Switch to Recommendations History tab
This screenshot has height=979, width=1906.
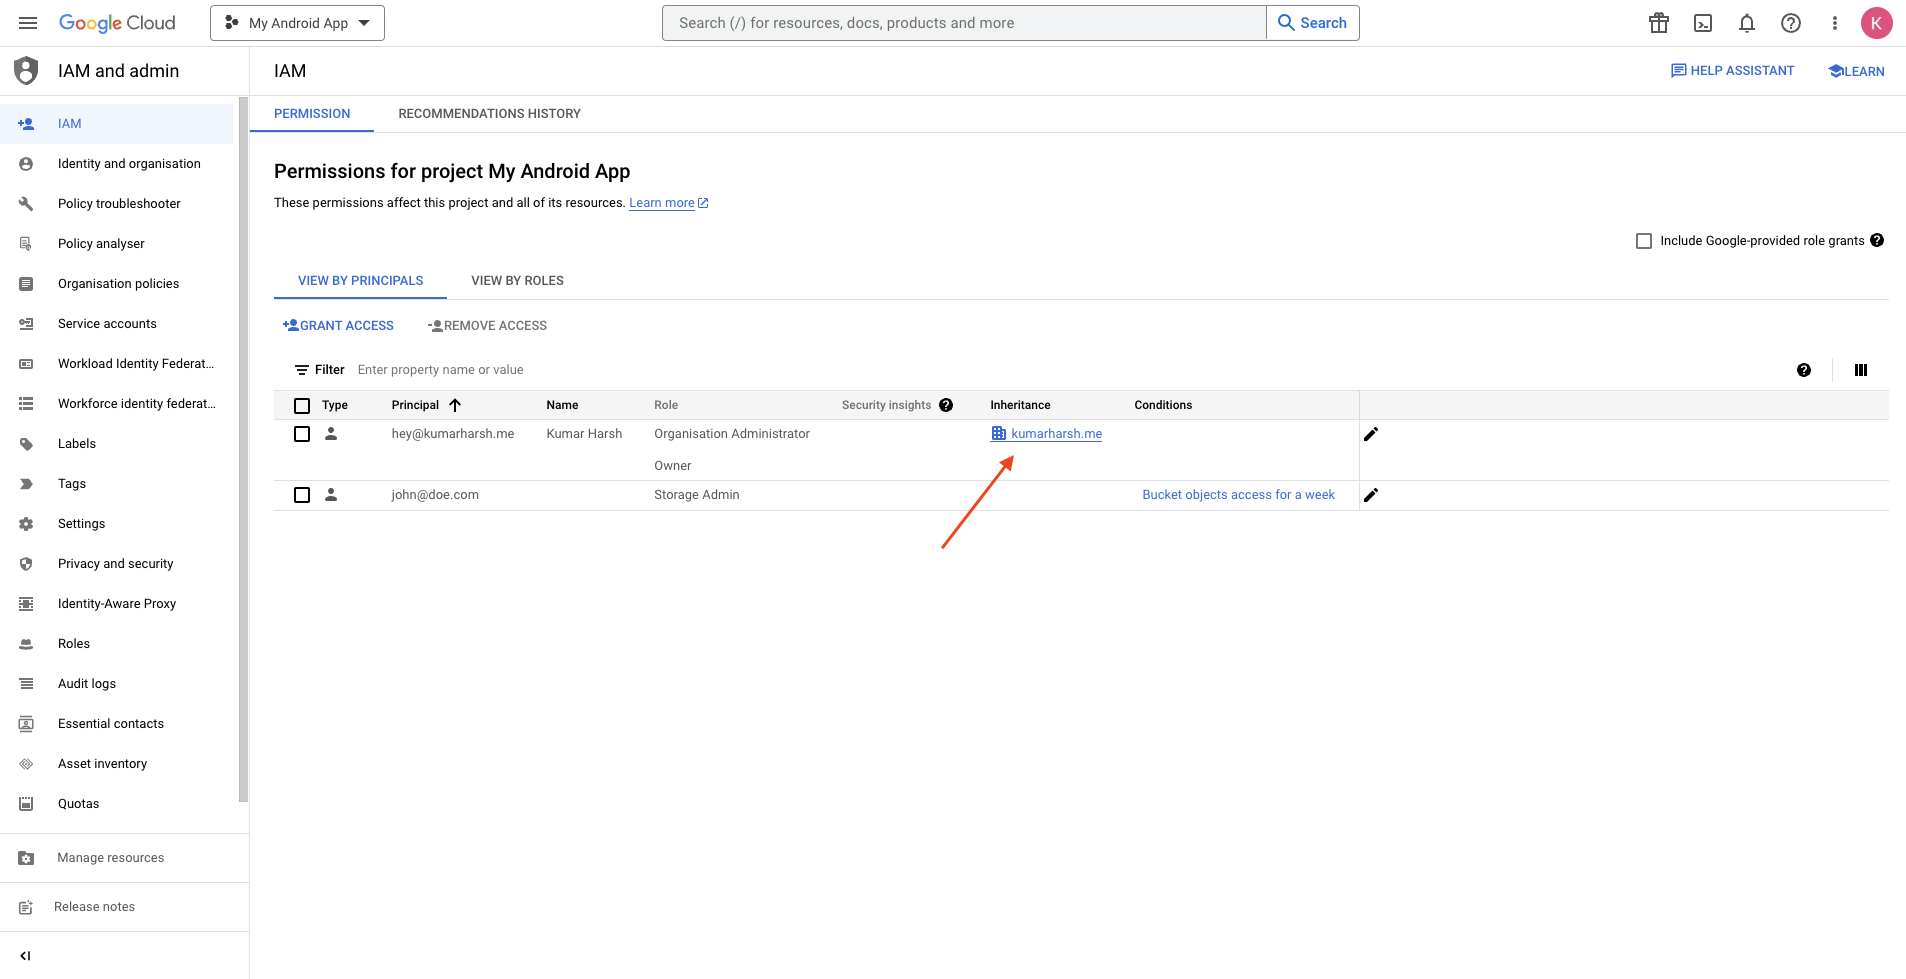(489, 114)
